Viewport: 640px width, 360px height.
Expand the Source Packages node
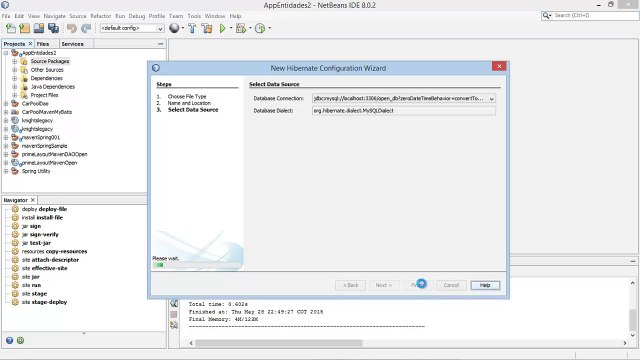14,61
